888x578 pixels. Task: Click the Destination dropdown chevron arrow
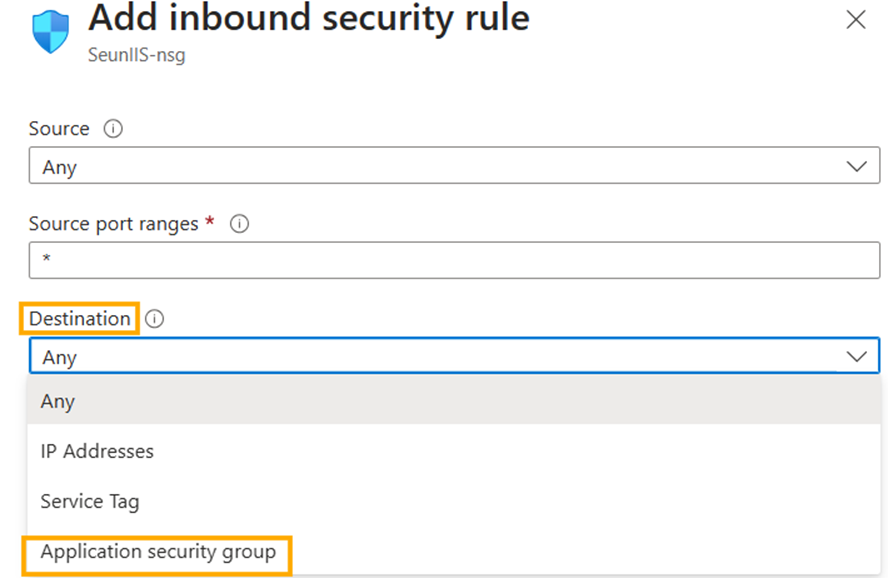pyautogui.click(x=856, y=357)
